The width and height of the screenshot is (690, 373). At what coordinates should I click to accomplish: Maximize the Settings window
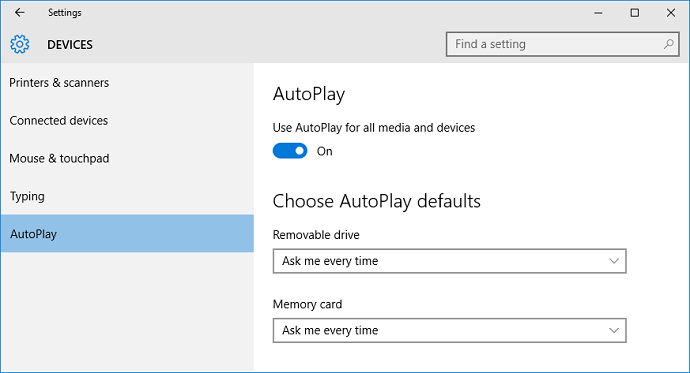point(635,13)
